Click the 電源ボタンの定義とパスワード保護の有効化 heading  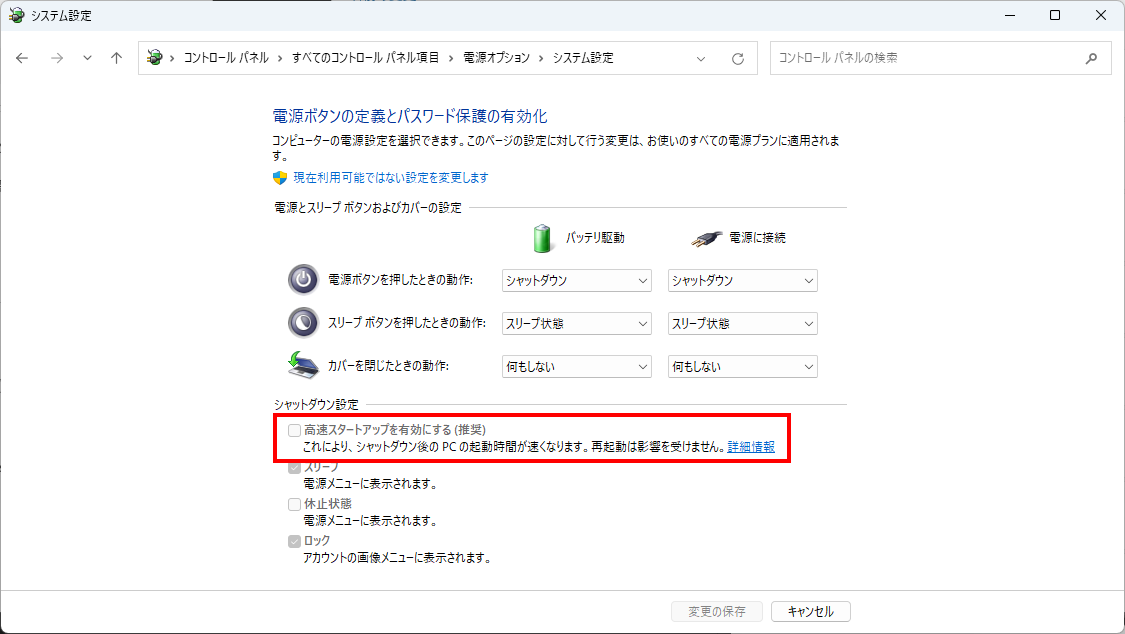click(410, 116)
